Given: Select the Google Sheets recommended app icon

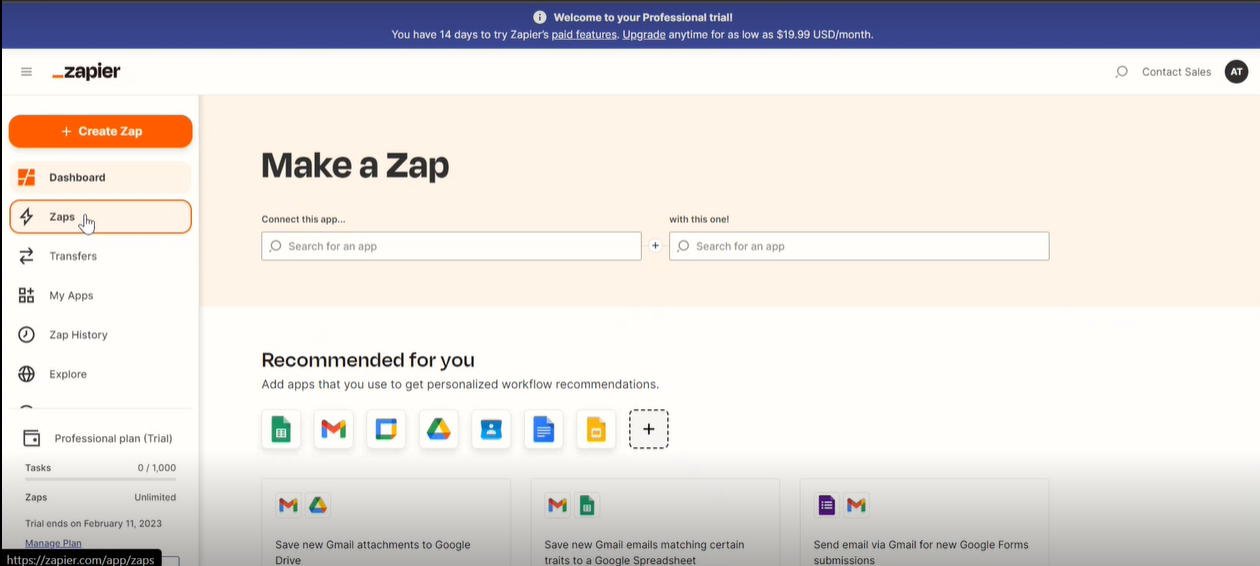Looking at the screenshot, I should [x=281, y=429].
